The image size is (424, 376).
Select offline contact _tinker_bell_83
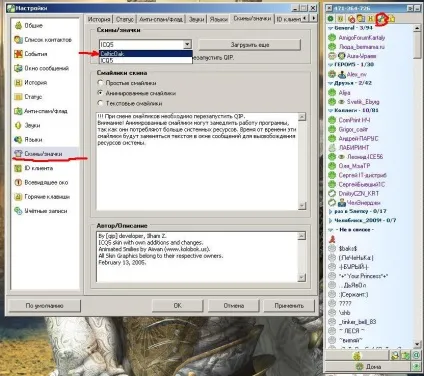point(357,322)
